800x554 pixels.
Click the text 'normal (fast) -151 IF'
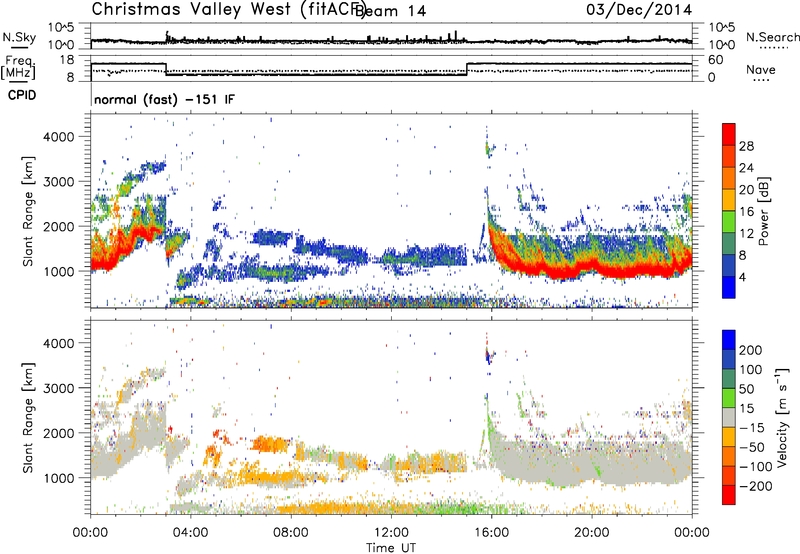(164, 99)
